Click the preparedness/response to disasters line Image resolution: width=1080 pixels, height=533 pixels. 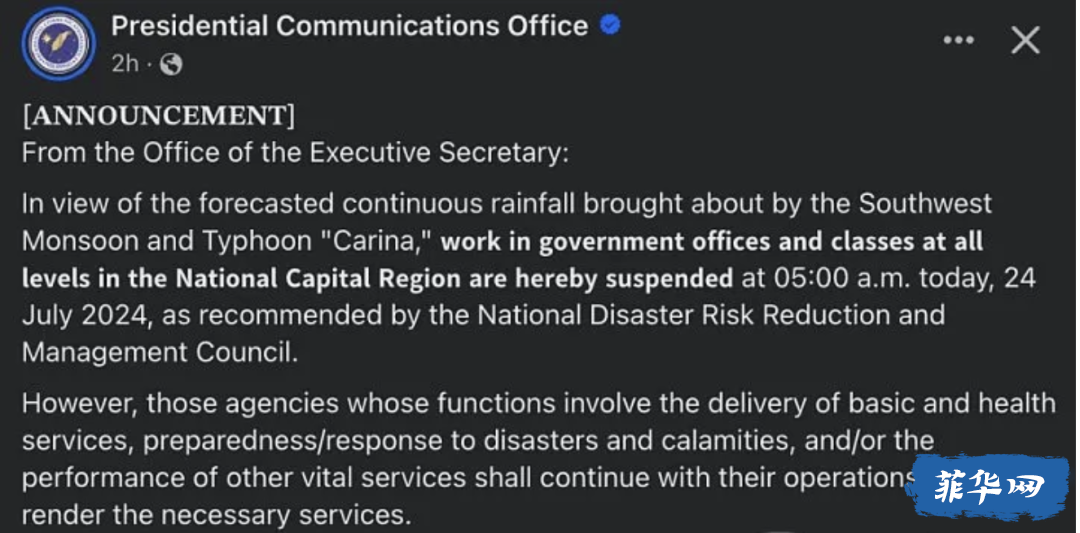[478, 440]
